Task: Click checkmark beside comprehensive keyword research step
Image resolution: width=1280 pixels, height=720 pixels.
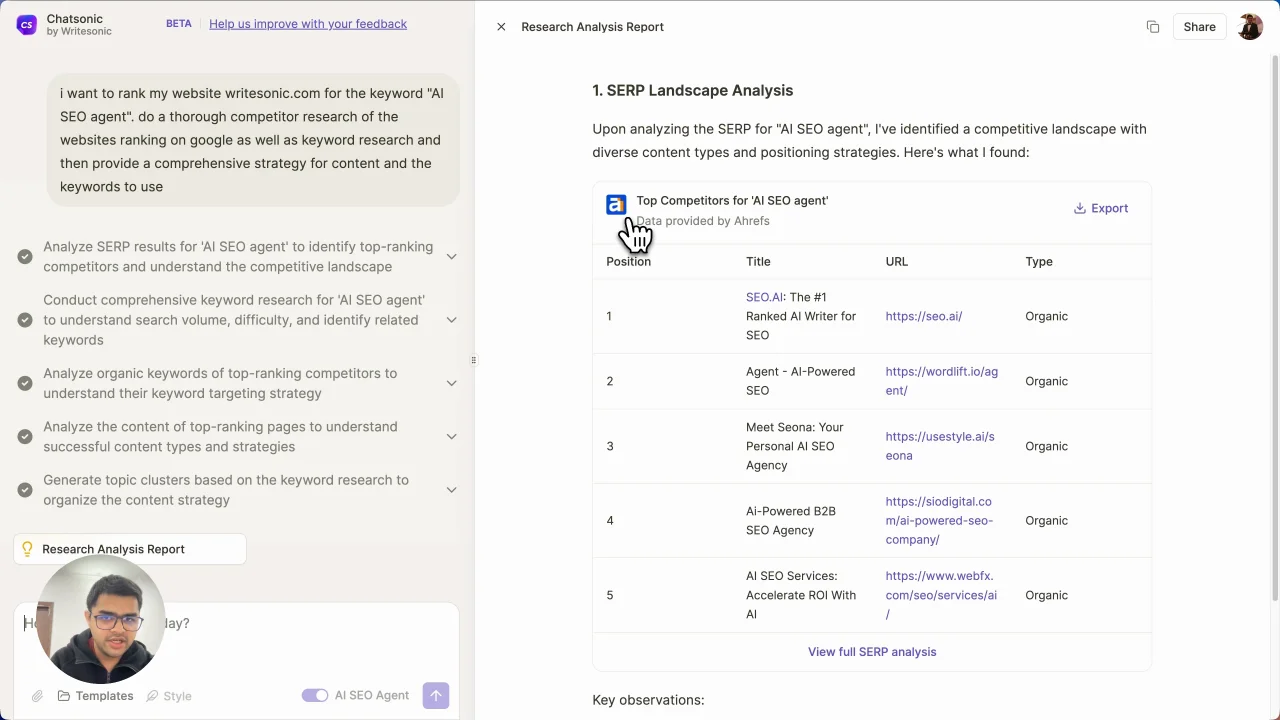Action: pos(25,320)
